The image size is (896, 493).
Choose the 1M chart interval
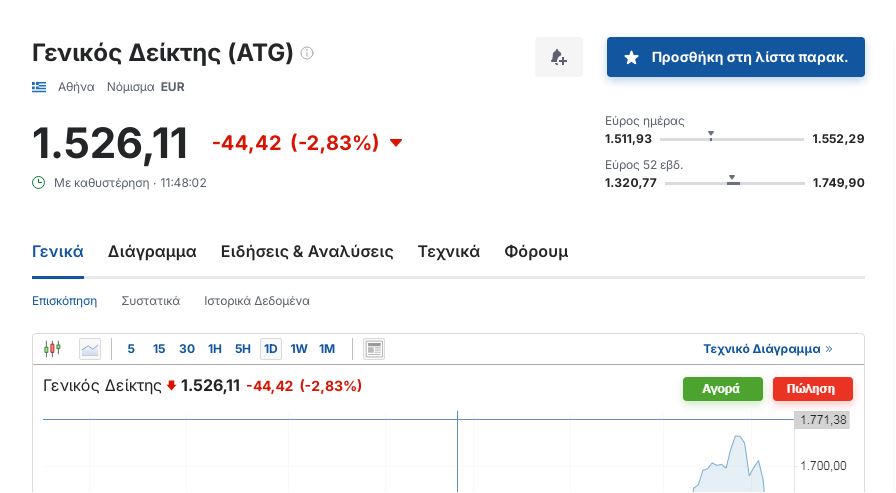click(x=327, y=349)
